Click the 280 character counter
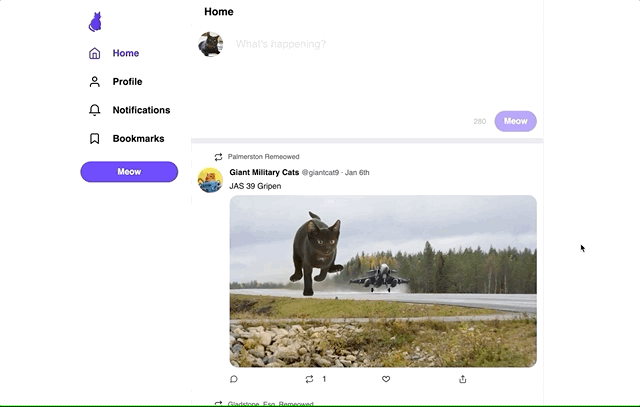Screen dimensions: 640x407 [480, 121]
